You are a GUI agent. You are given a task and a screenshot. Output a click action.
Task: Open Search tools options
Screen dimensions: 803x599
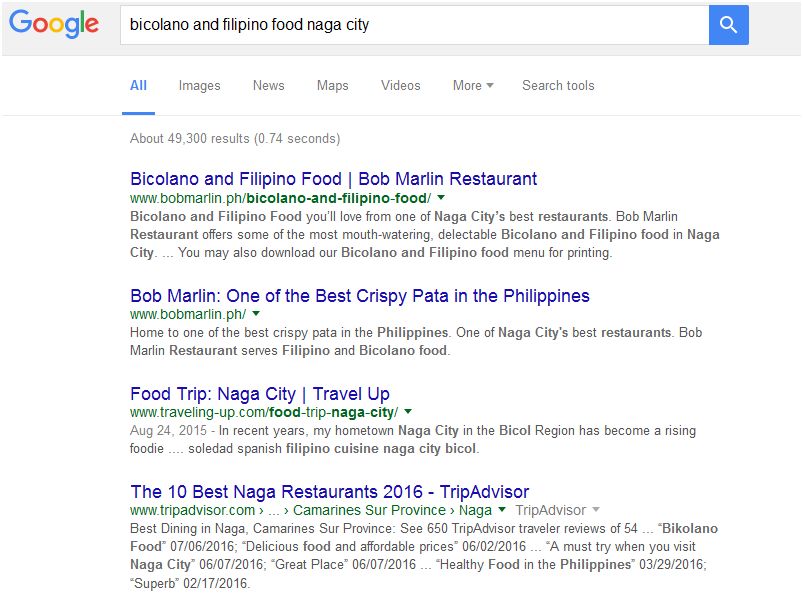click(558, 86)
